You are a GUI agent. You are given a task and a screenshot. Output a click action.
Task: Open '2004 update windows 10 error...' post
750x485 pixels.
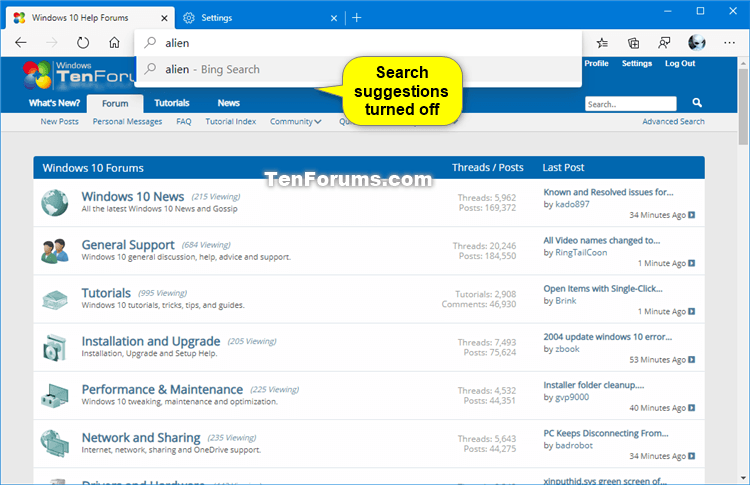[607, 337]
